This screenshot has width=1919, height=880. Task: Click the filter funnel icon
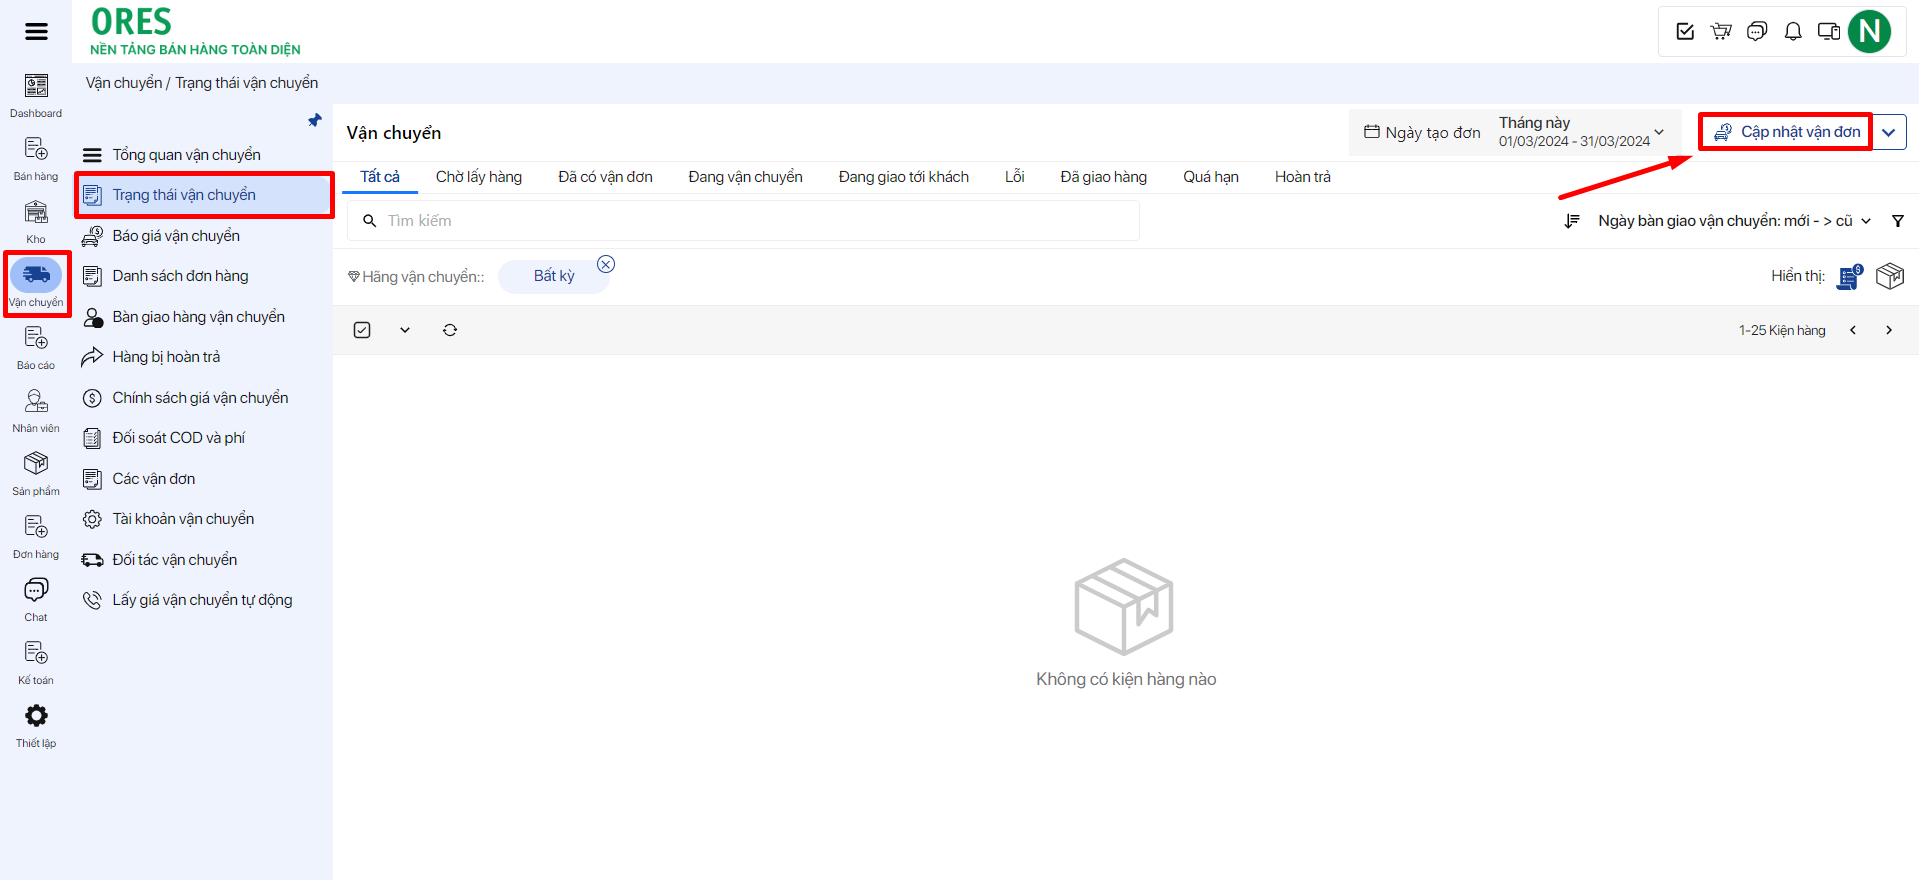(x=1897, y=221)
